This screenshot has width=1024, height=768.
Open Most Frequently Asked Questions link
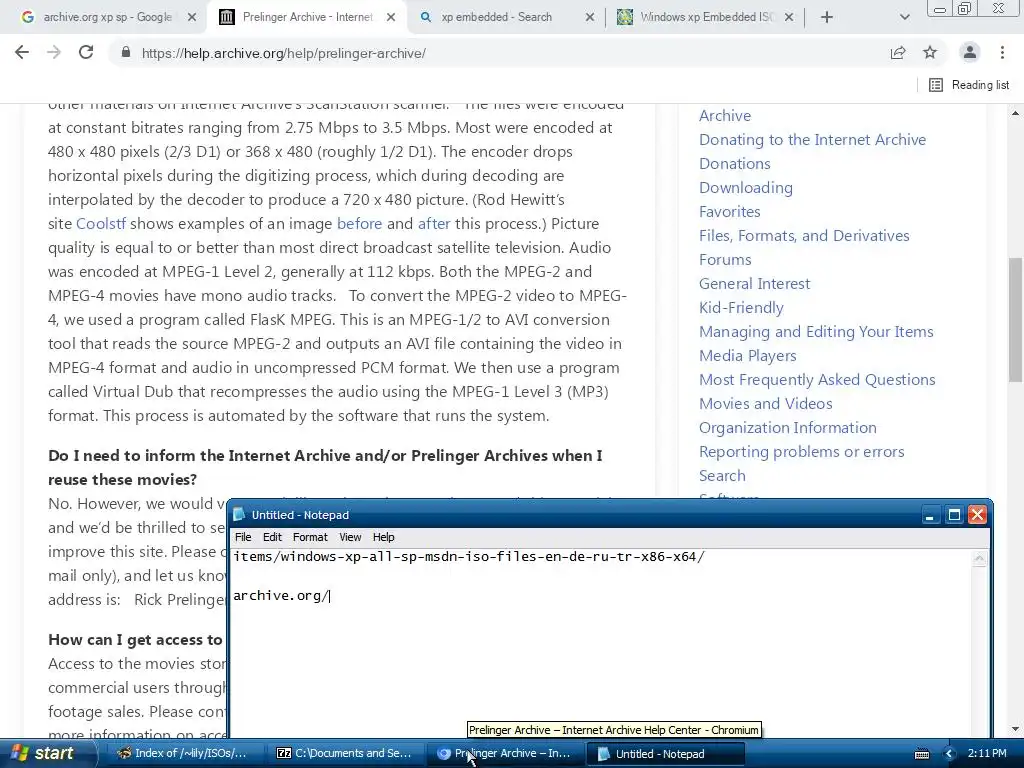pos(817,380)
